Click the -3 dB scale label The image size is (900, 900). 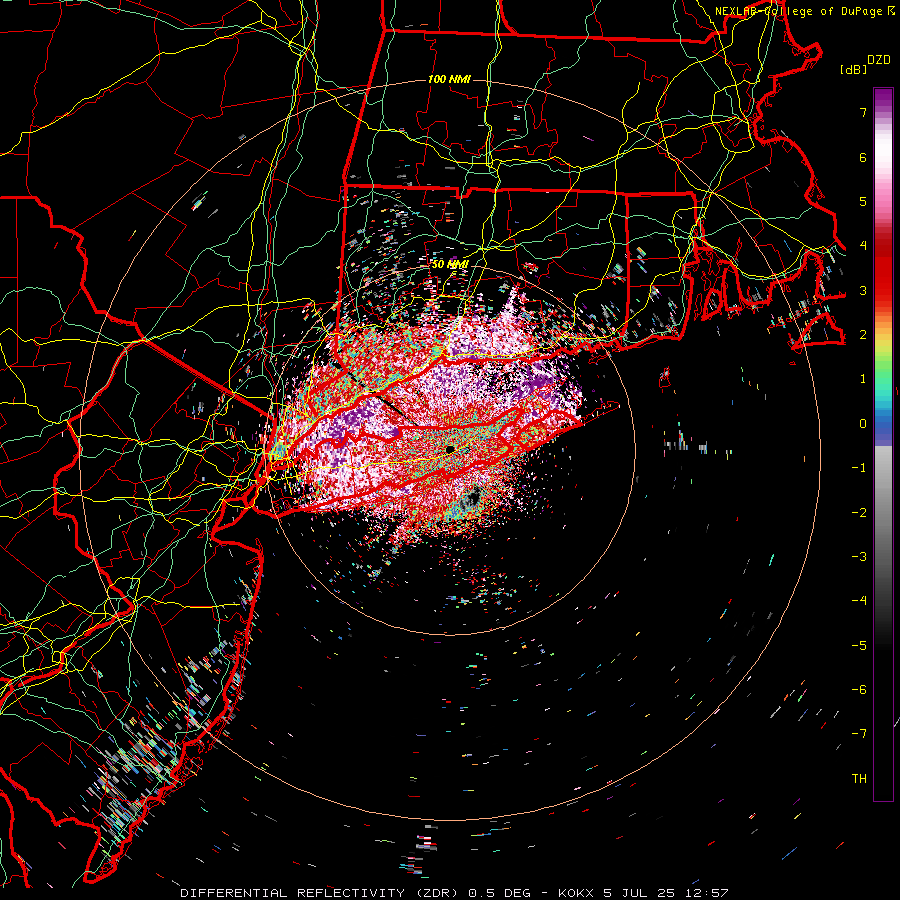[x=859, y=557]
